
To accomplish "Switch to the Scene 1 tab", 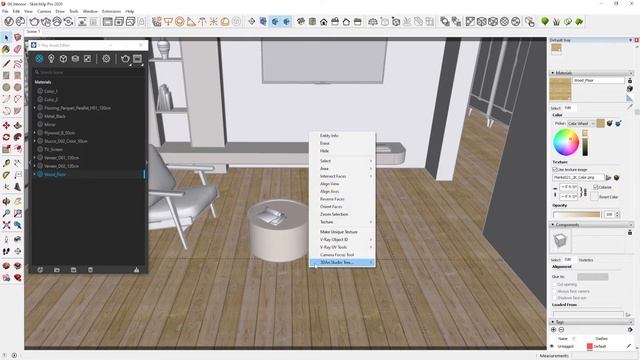I will point(33,31).
